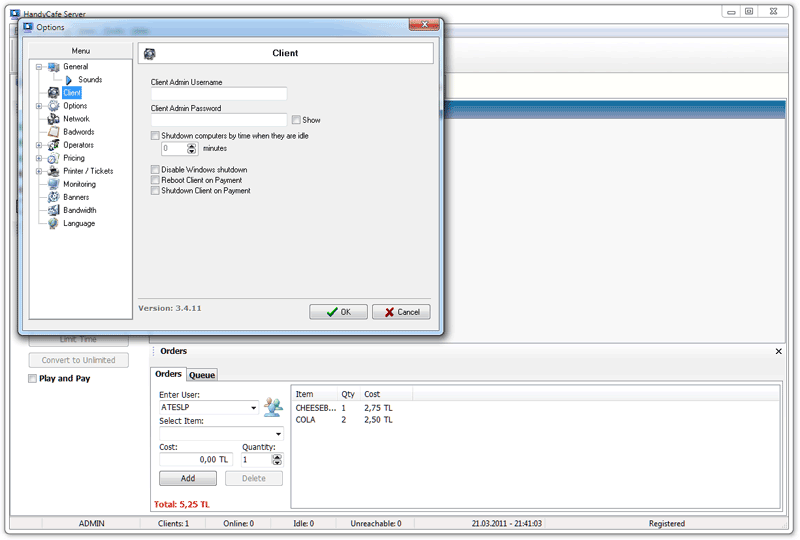Expand the Pricing tree node
Screen dimensions: 800x540
click(39, 158)
